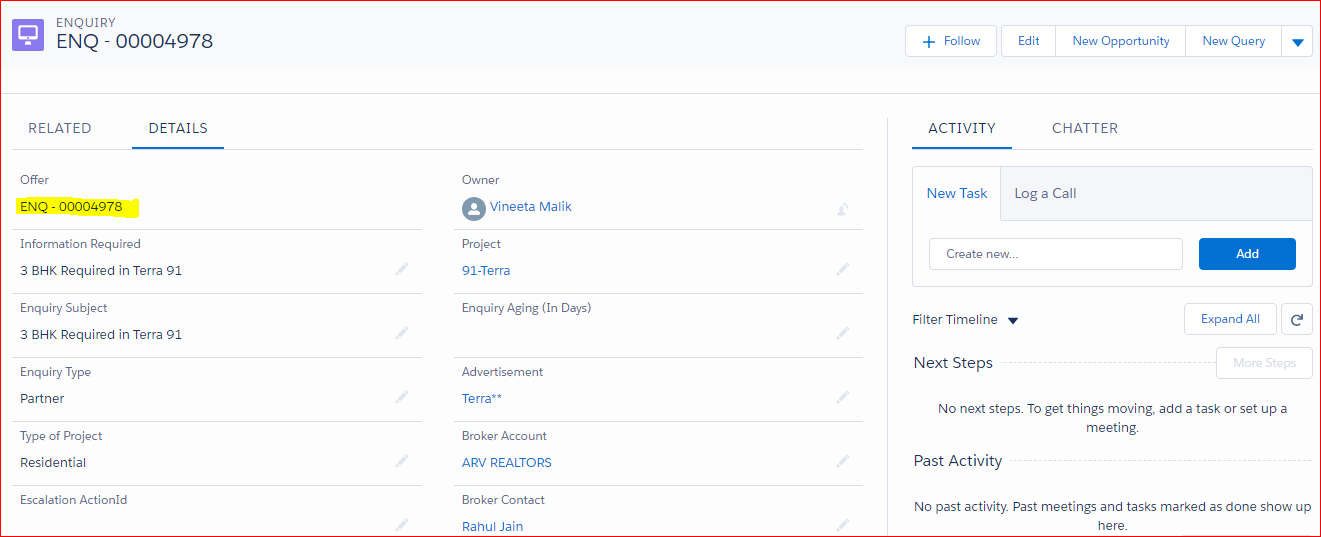Click pencil icon next to Information Required
The height and width of the screenshot is (537, 1321).
(402, 270)
